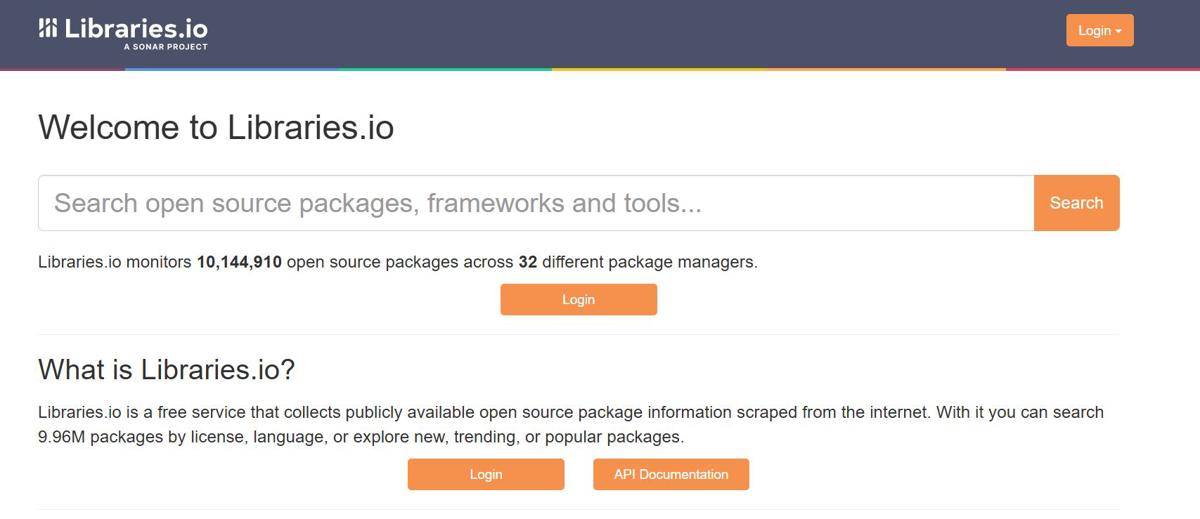1200x519 pixels.
Task: Focus the open source packages search field
Action: (536, 203)
